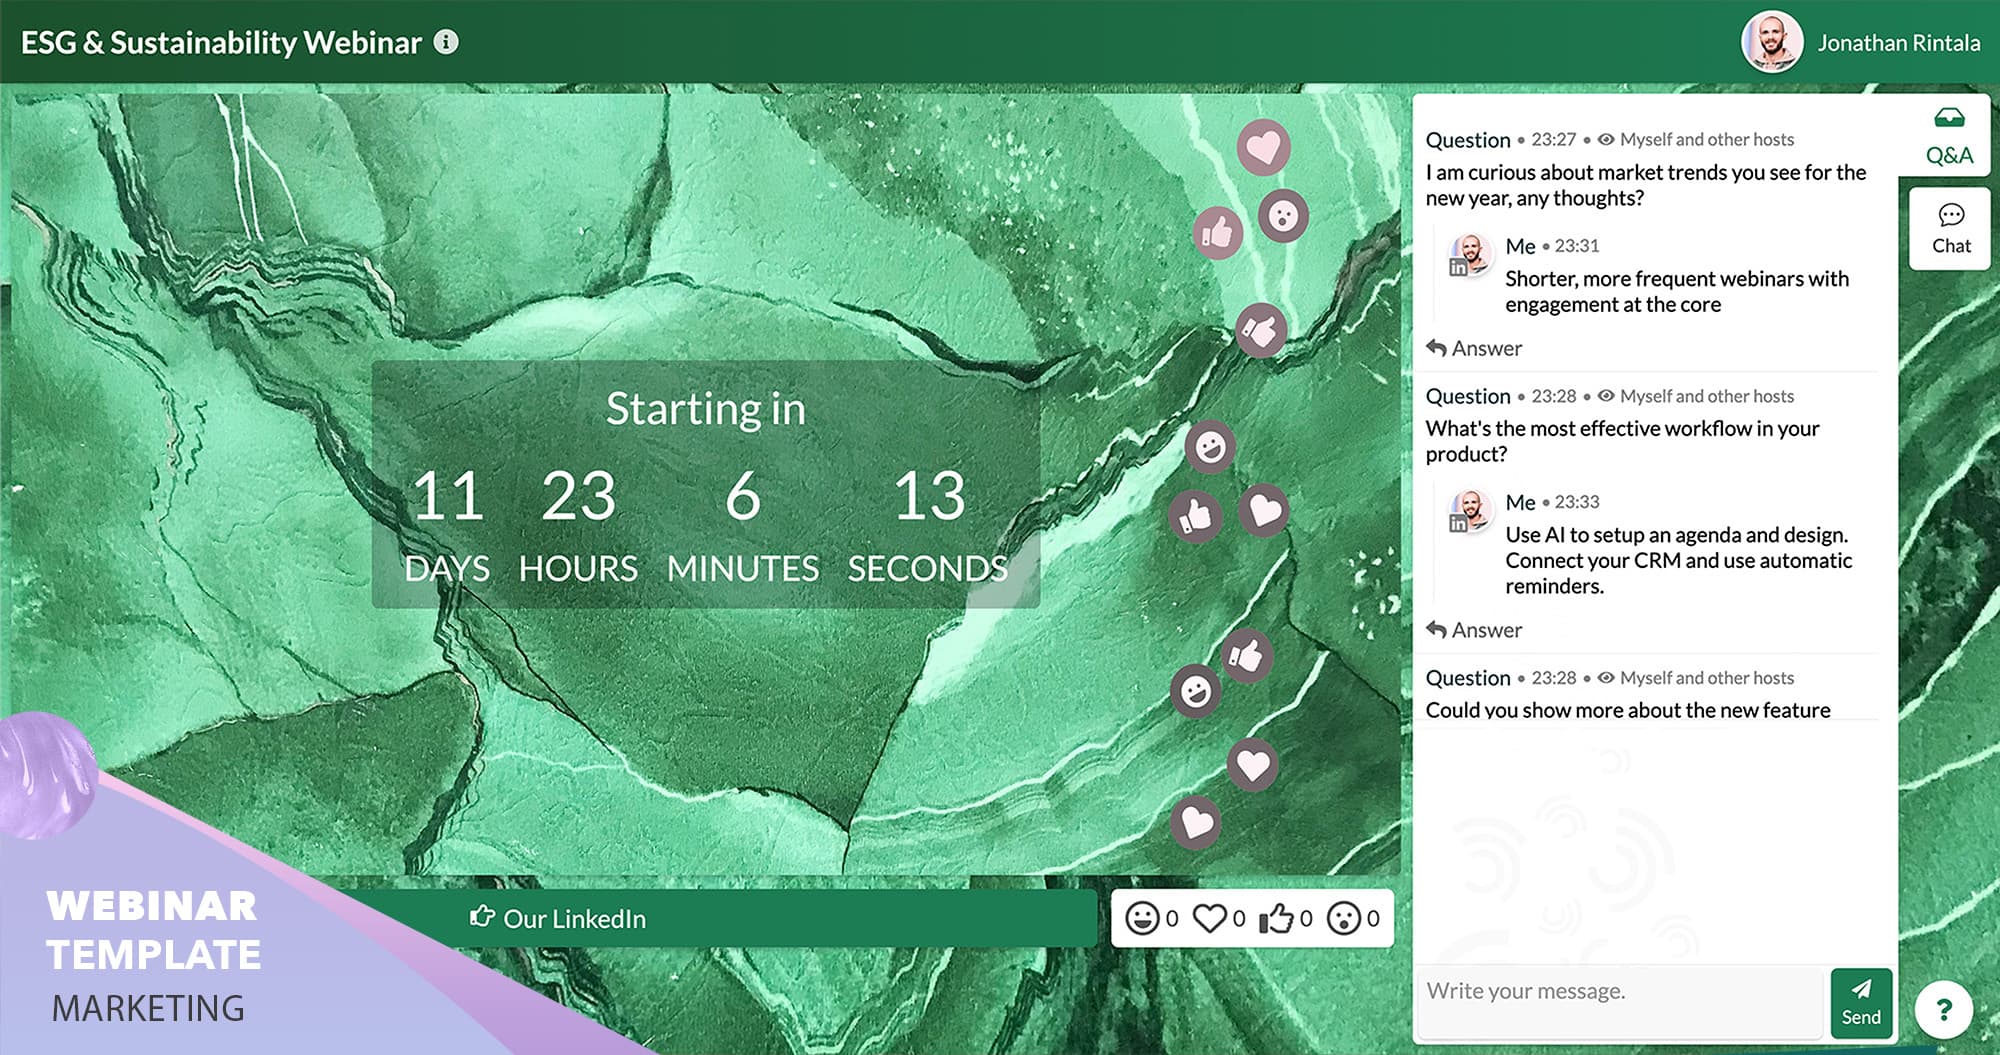Answer the market trends question

pyautogui.click(x=1474, y=348)
